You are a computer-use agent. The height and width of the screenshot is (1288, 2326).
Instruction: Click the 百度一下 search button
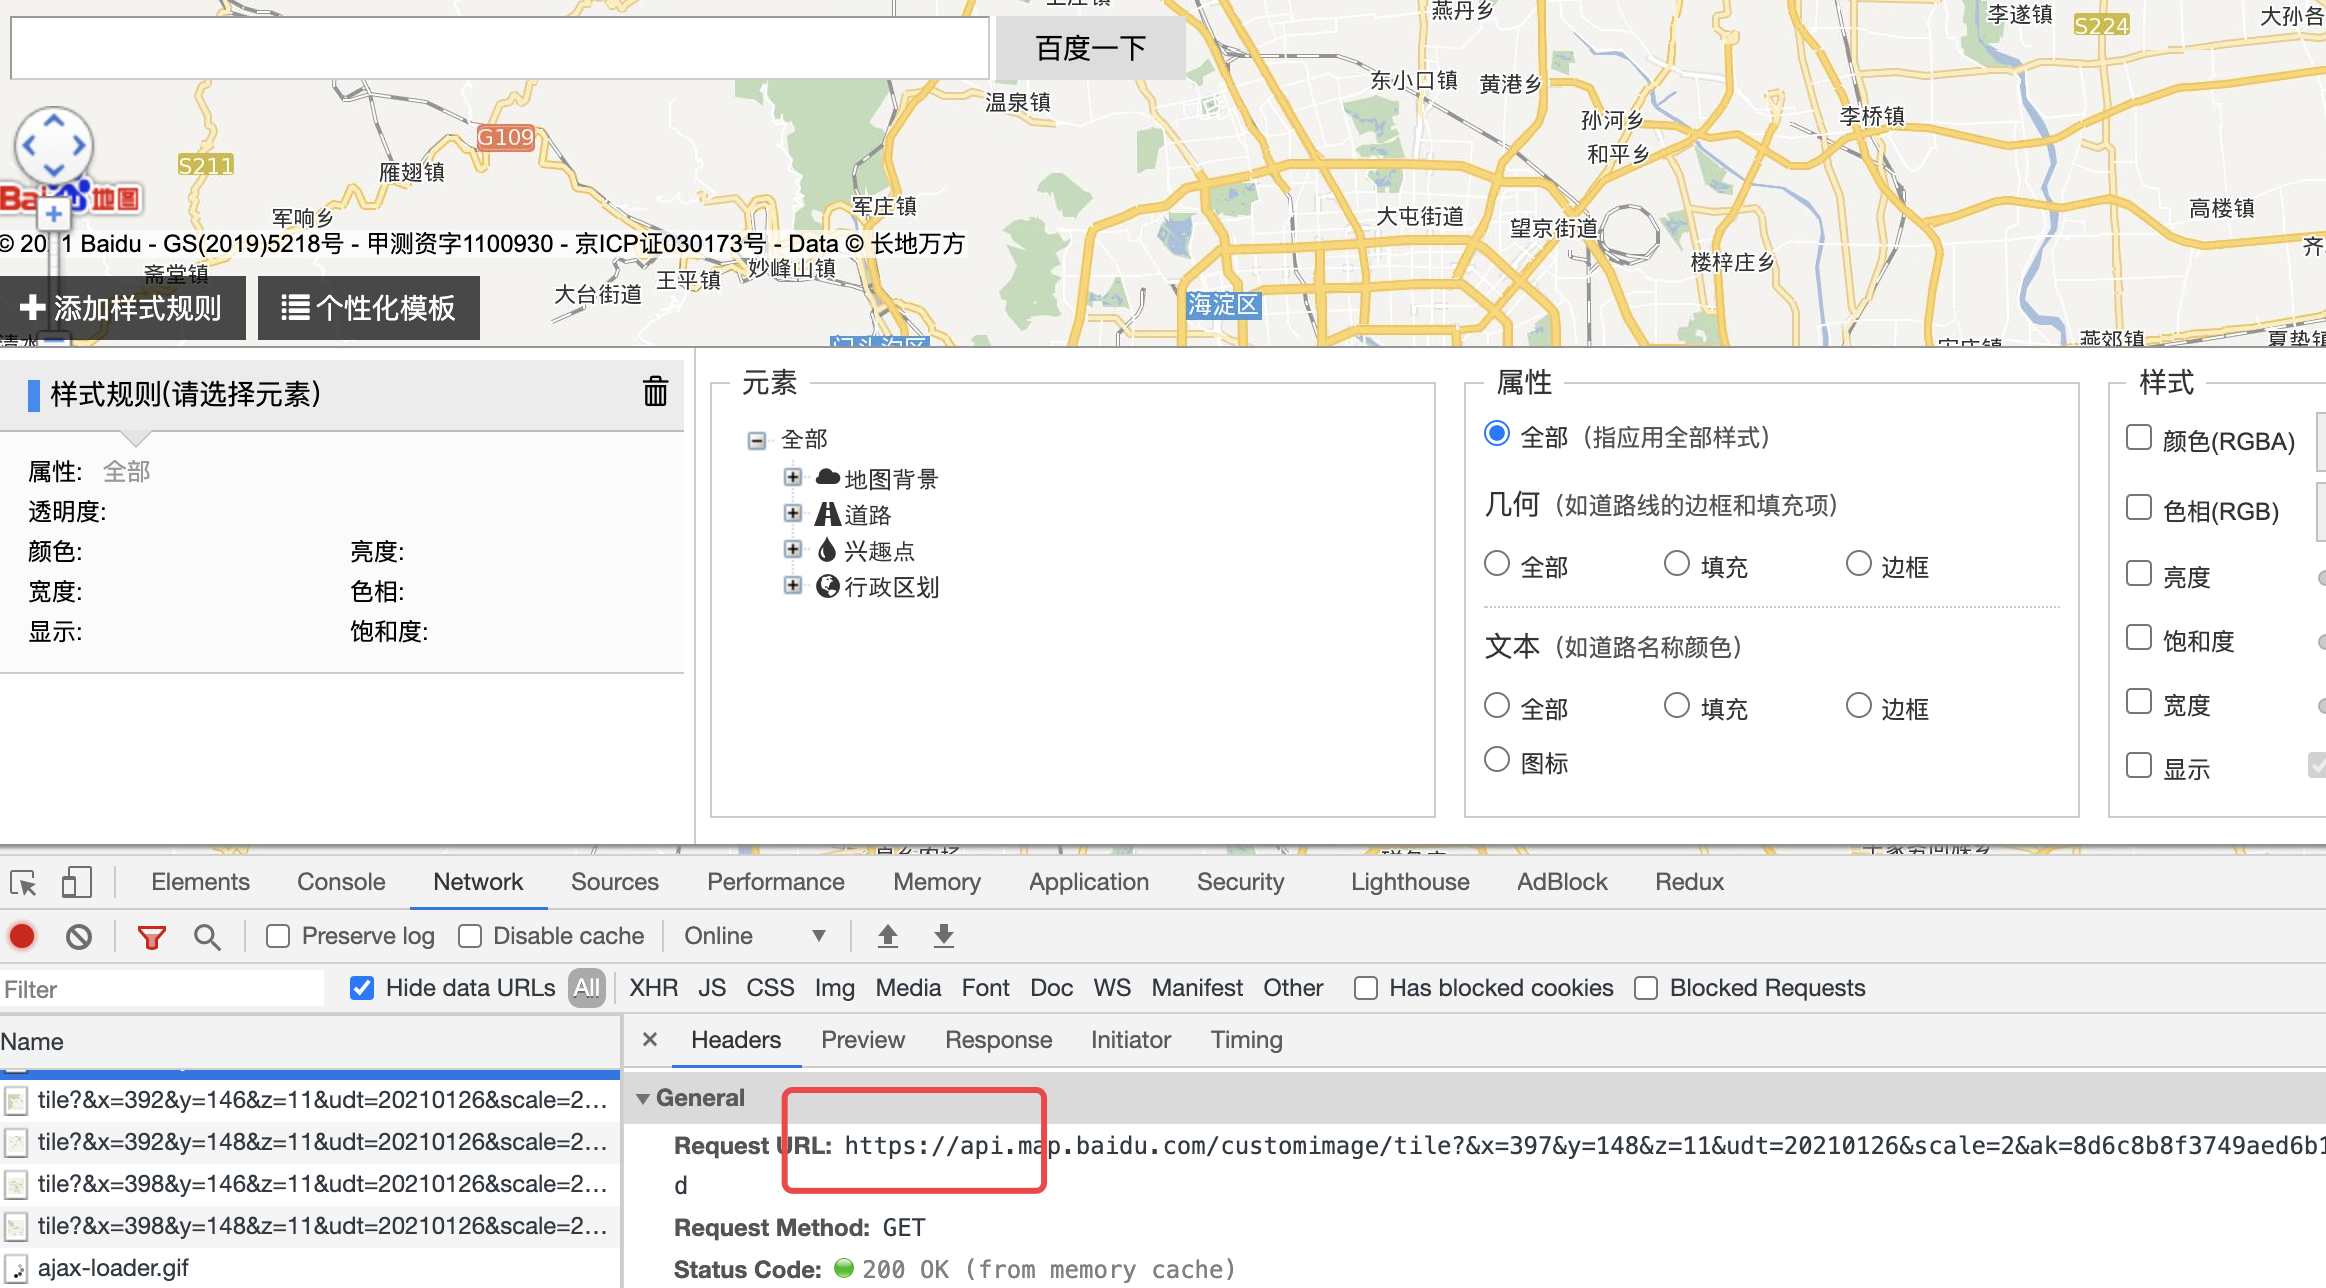coord(1090,47)
